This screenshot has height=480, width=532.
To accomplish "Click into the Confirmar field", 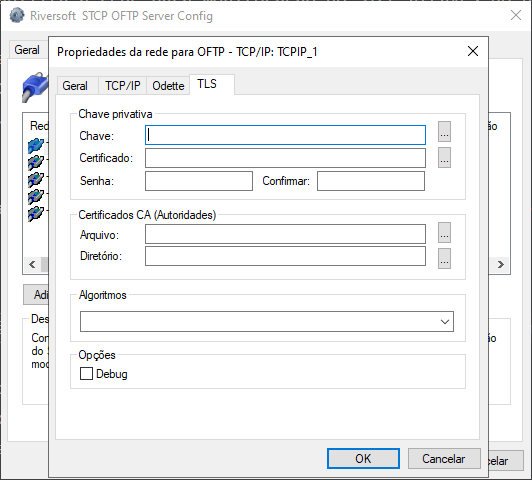I will coord(371,181).
